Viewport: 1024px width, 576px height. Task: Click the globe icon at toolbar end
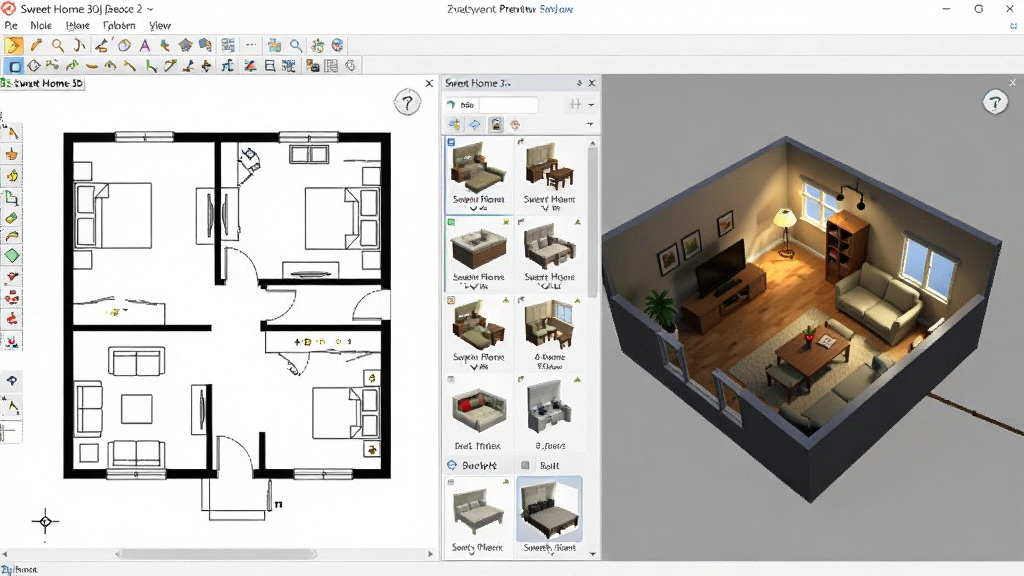point(338,45)
